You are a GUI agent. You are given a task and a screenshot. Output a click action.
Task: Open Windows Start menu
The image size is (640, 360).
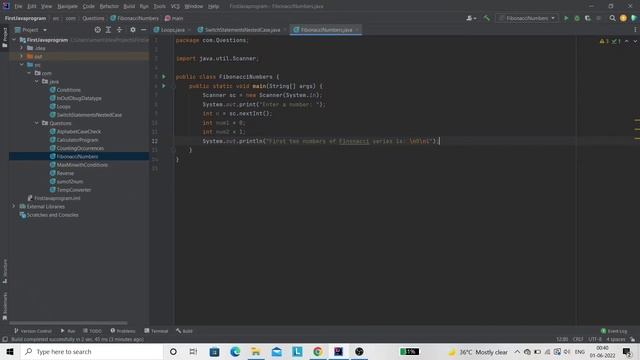click(10, 351)
